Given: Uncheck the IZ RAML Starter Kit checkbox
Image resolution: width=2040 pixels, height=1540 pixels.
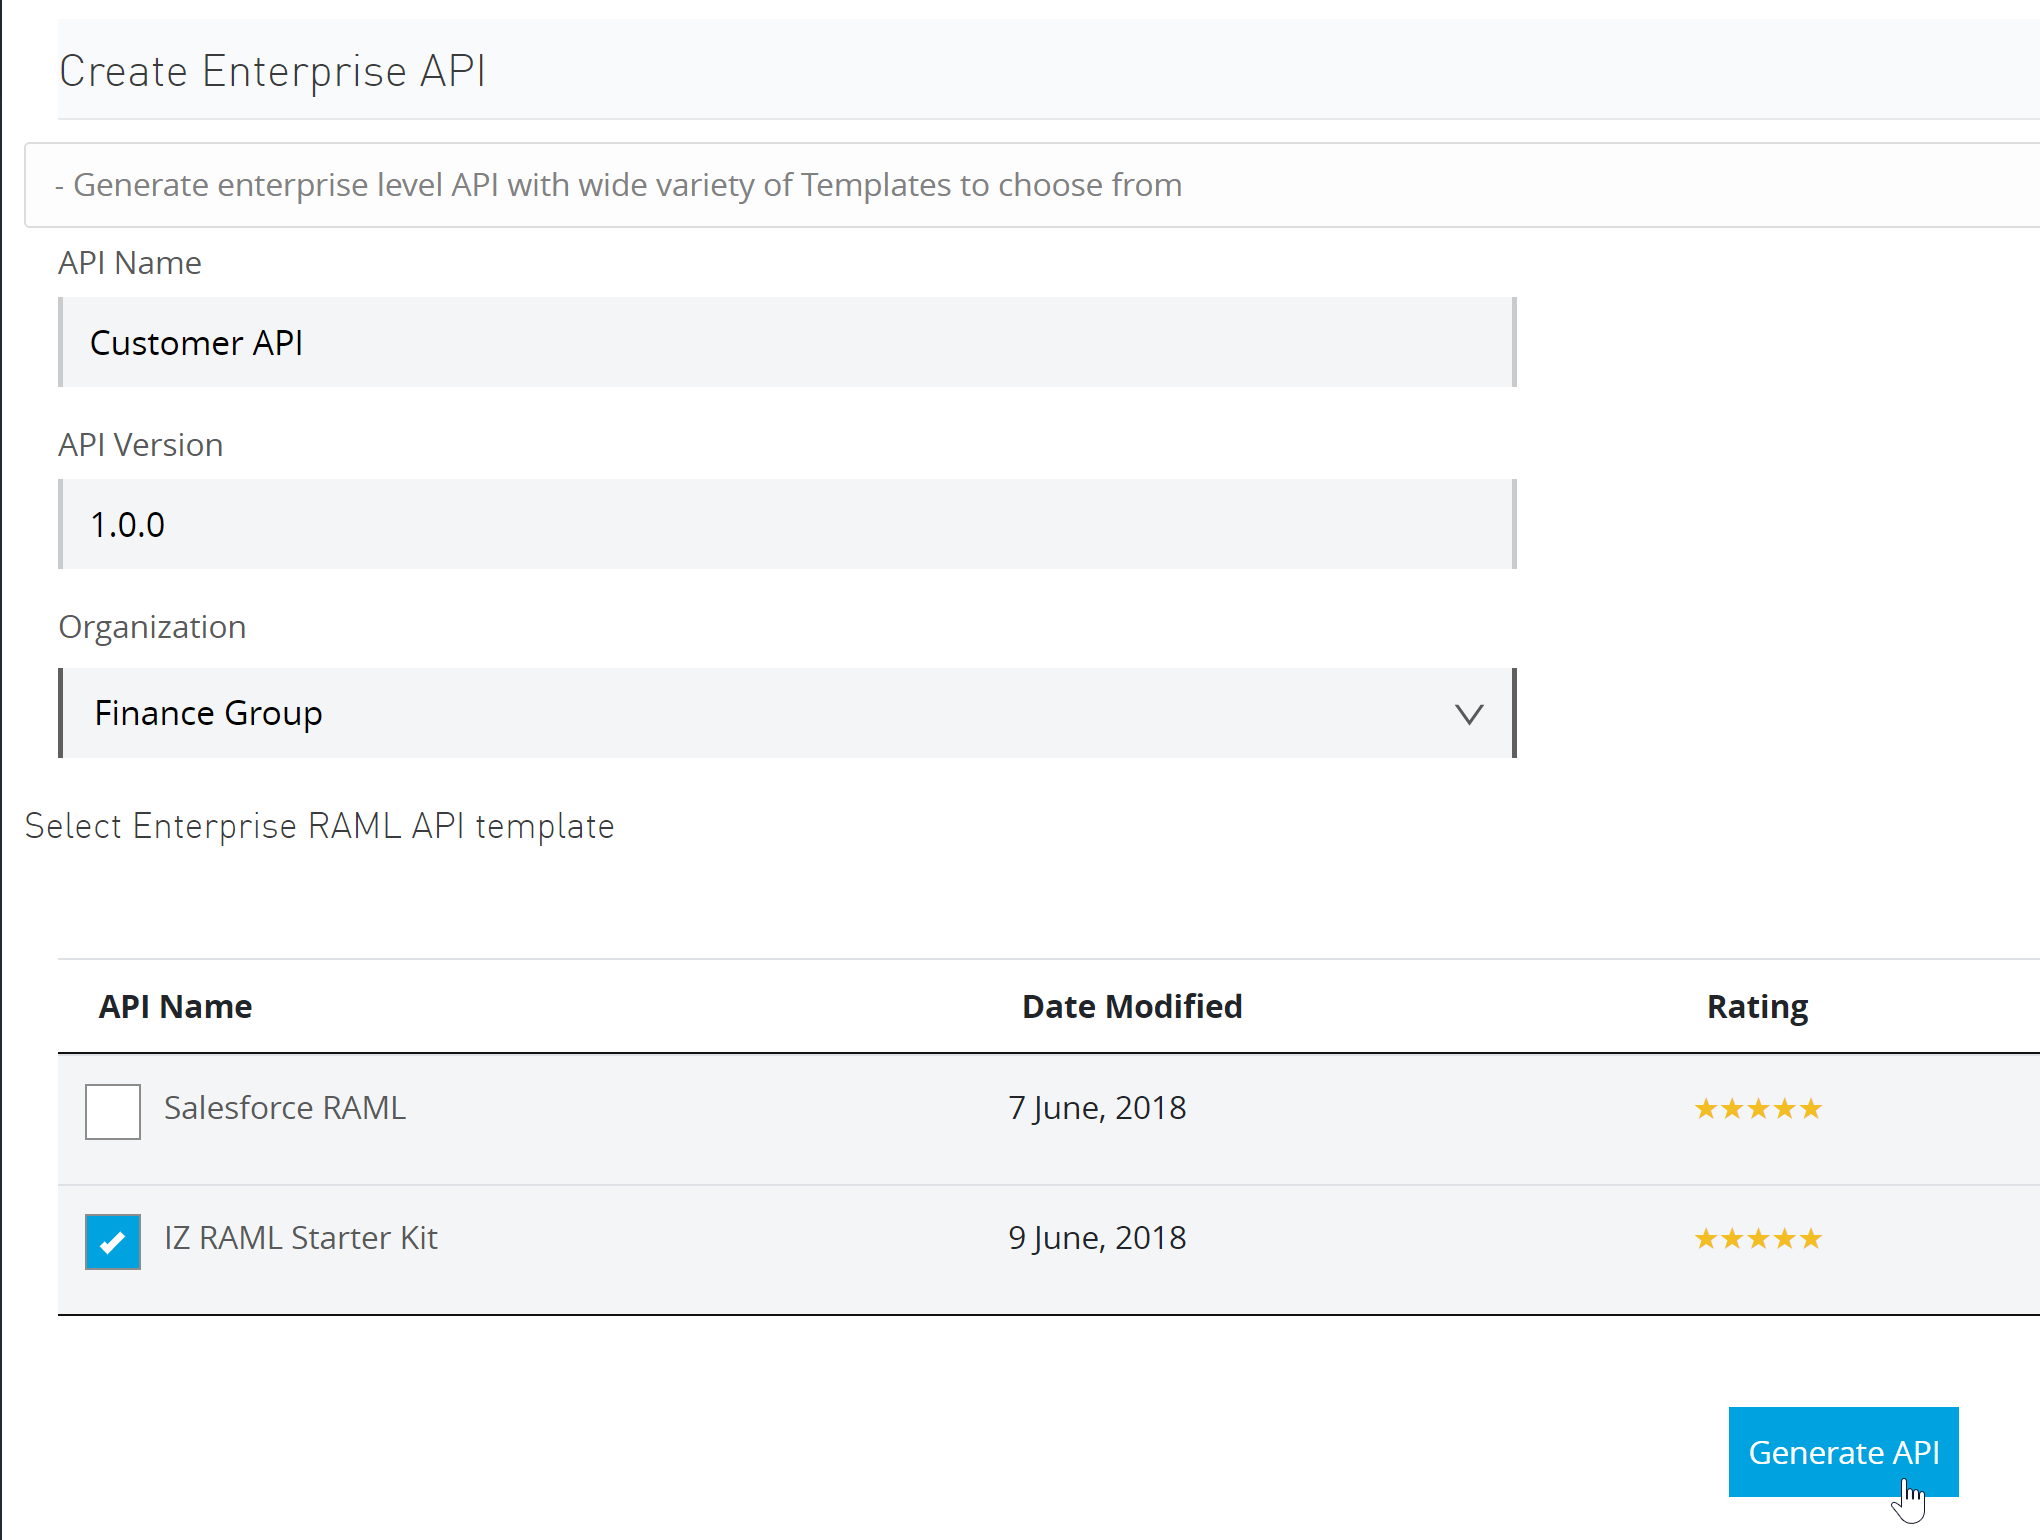Looking at the screenshot, I should tap(113, 1242).
